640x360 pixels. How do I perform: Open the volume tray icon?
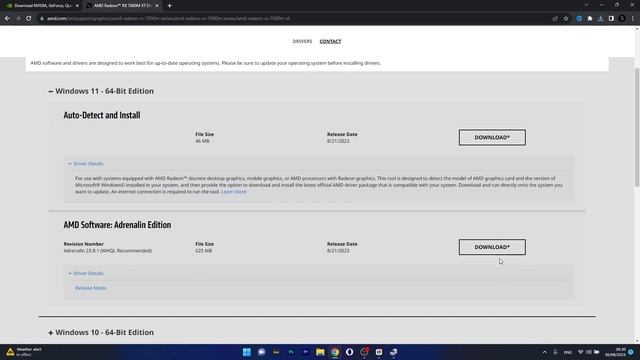[589, 352]
